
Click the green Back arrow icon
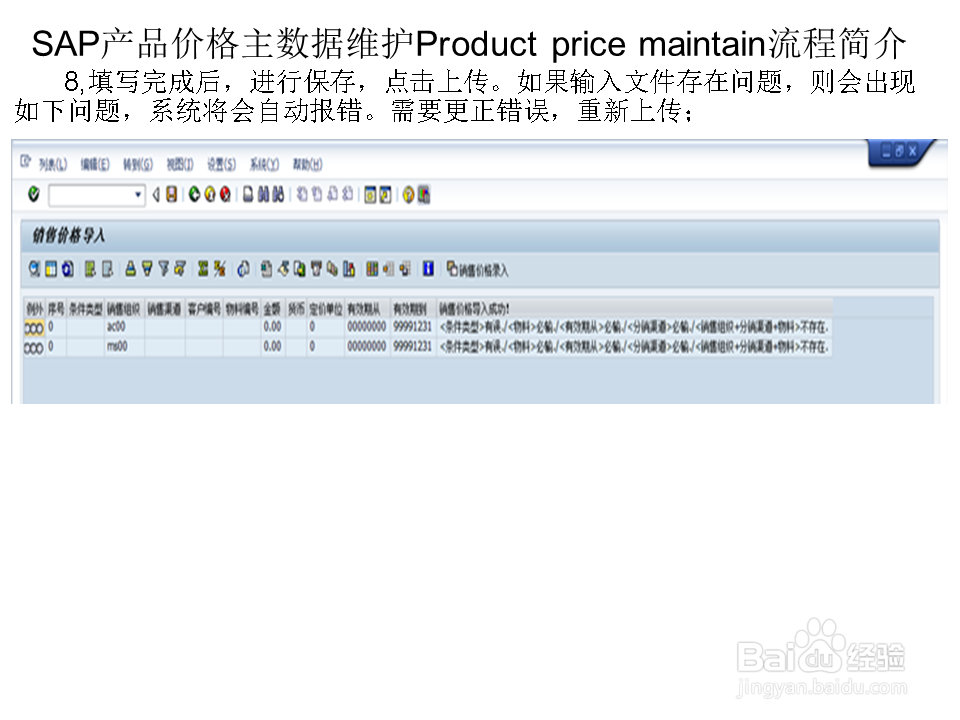pos(195,195)
